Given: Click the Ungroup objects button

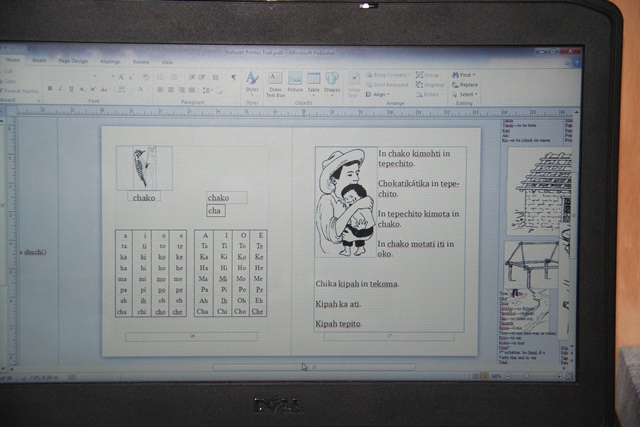Looking at the screenshot, I should (x=430, y=85).
